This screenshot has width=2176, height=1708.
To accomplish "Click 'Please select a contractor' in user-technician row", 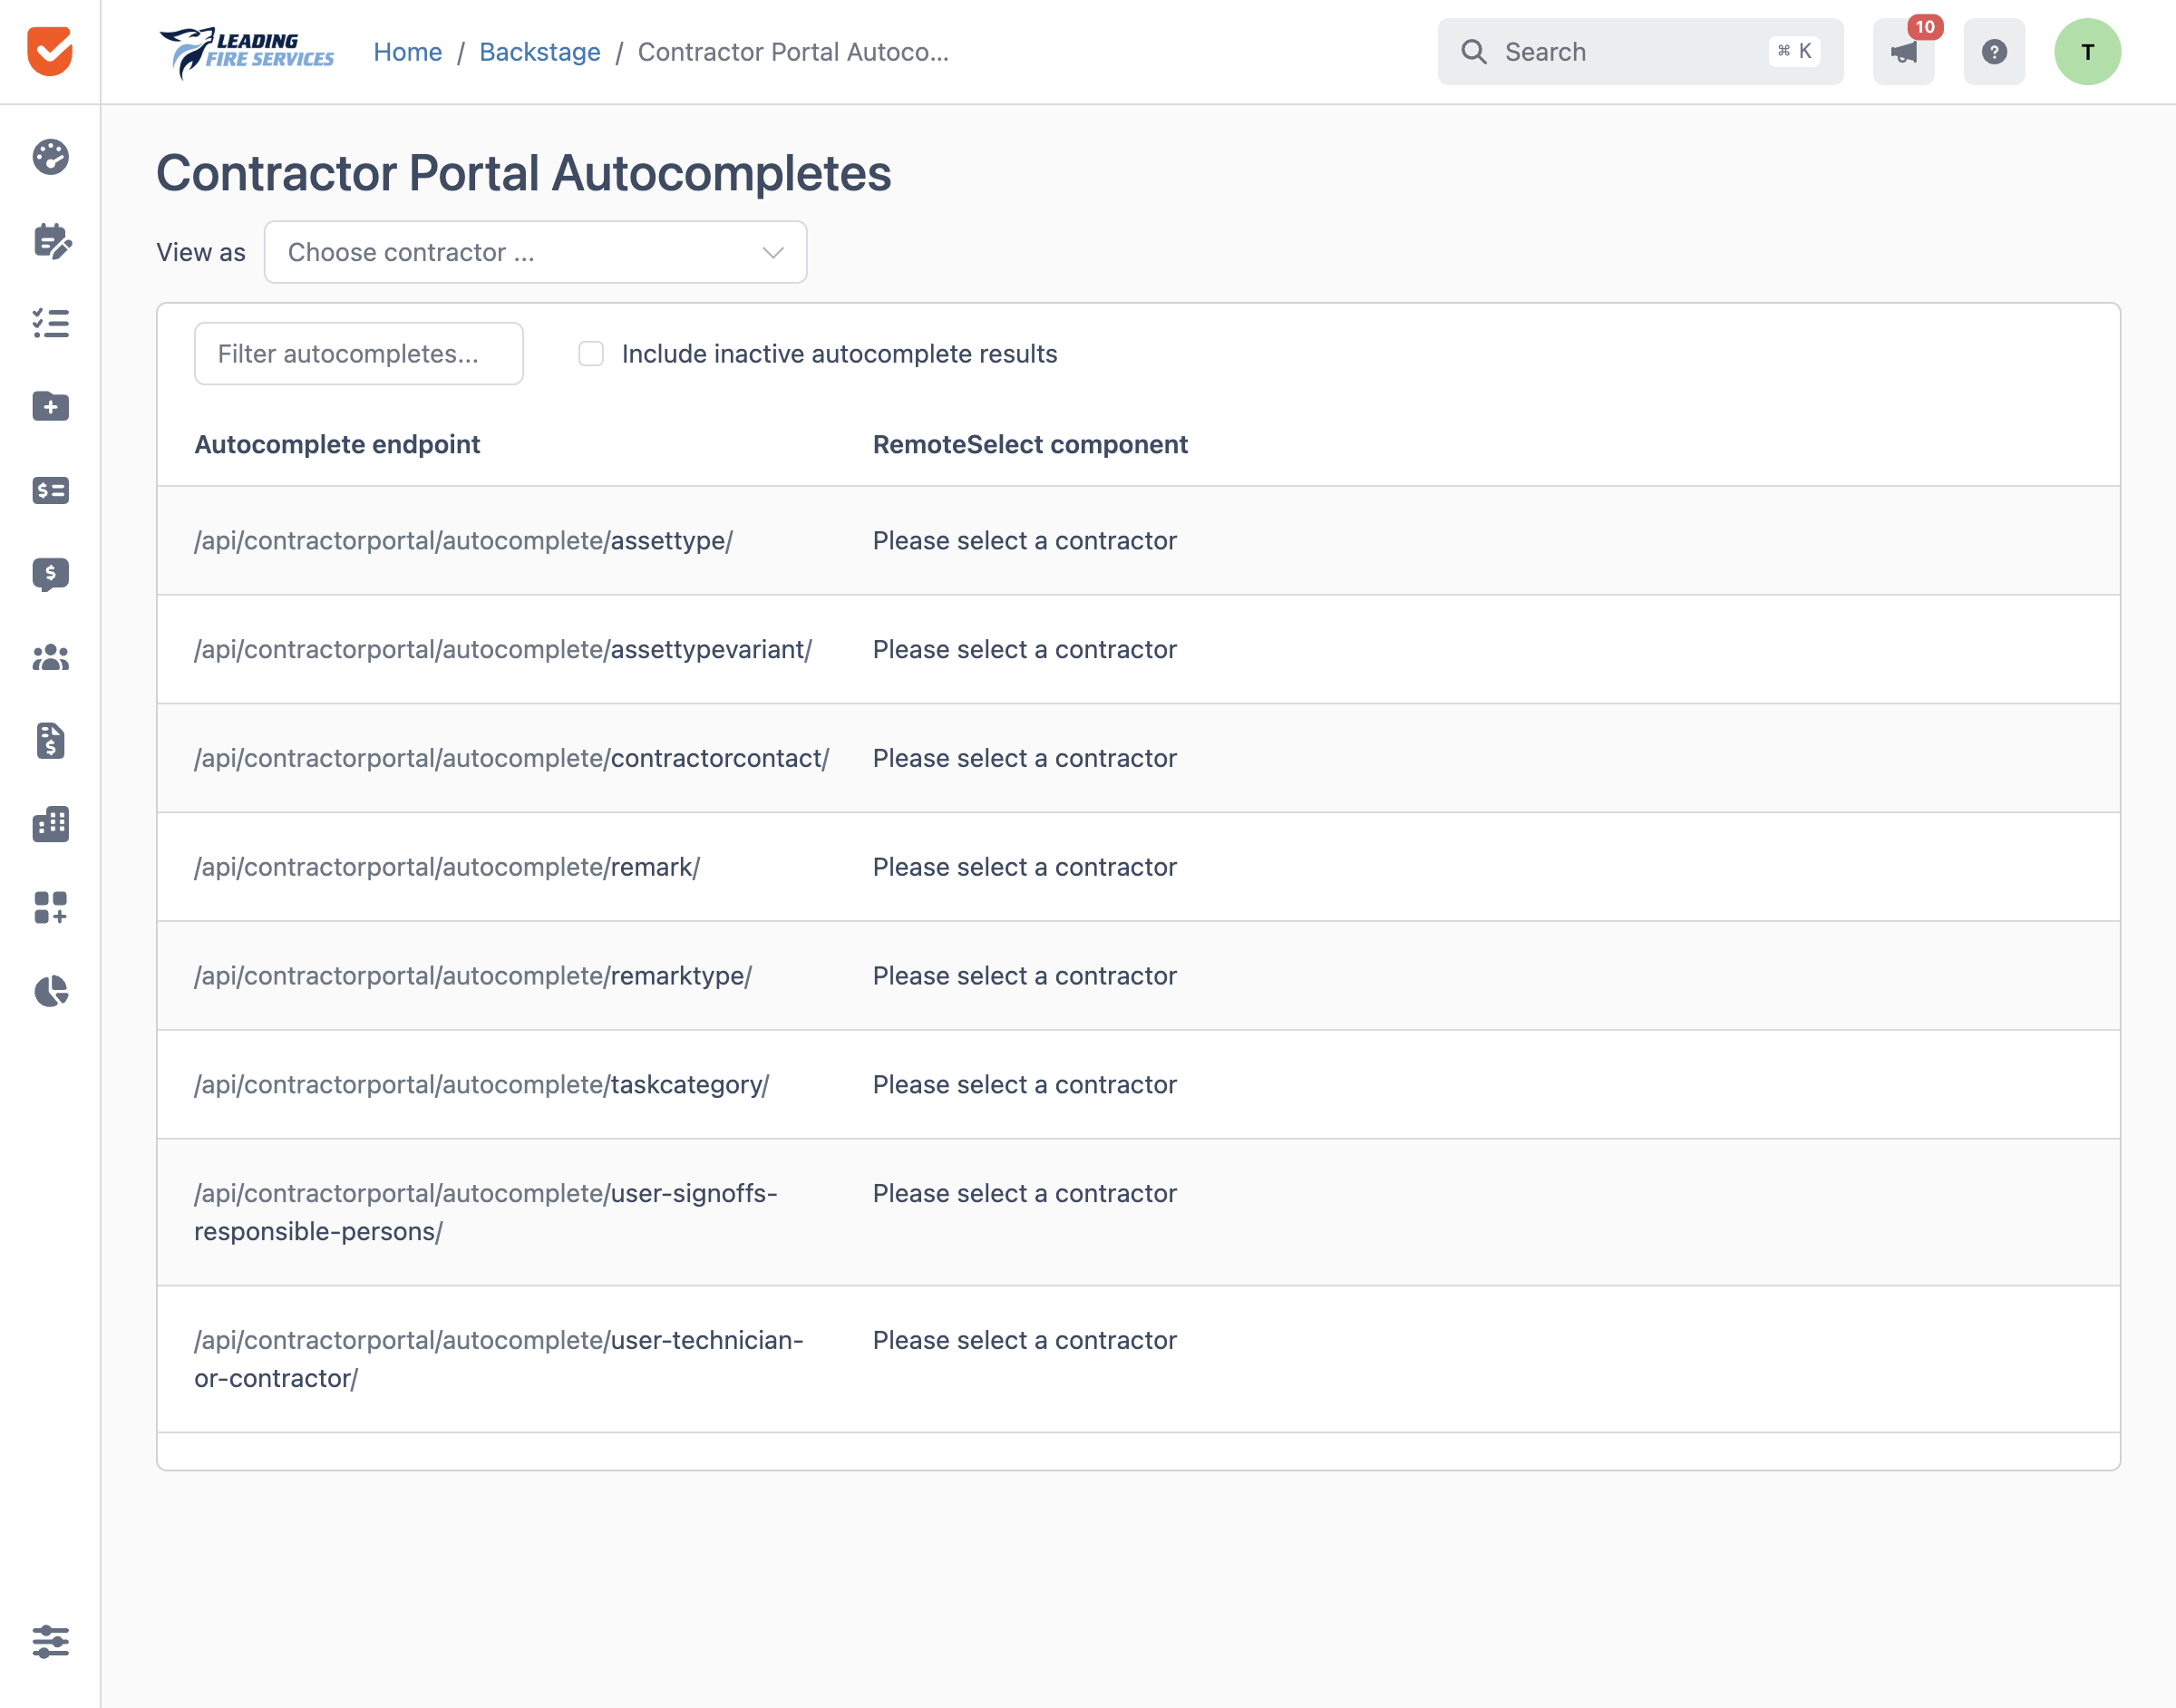I will click(x=1024, y=1341).
